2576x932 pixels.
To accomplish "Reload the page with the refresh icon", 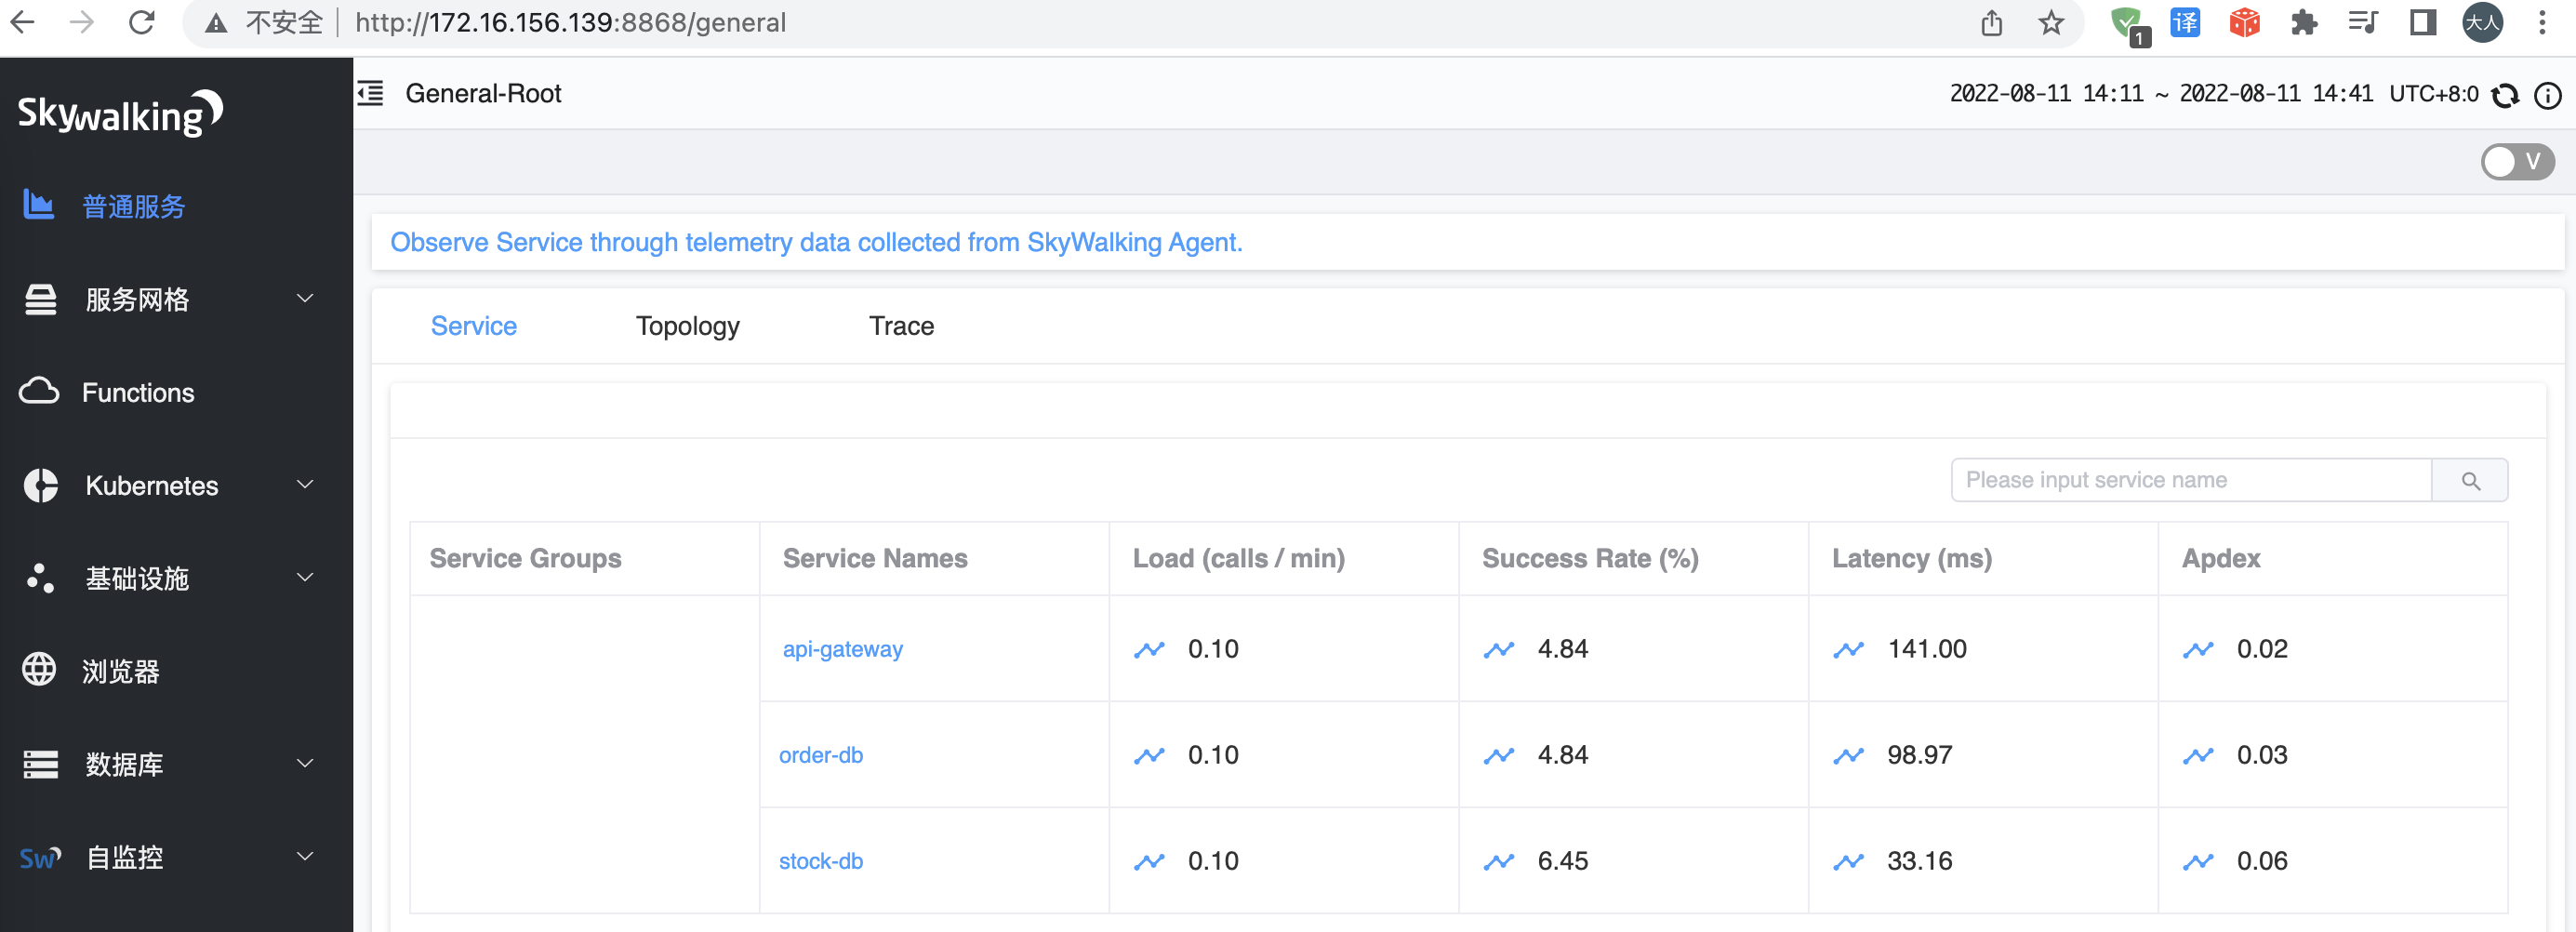I will coord(142,22).
